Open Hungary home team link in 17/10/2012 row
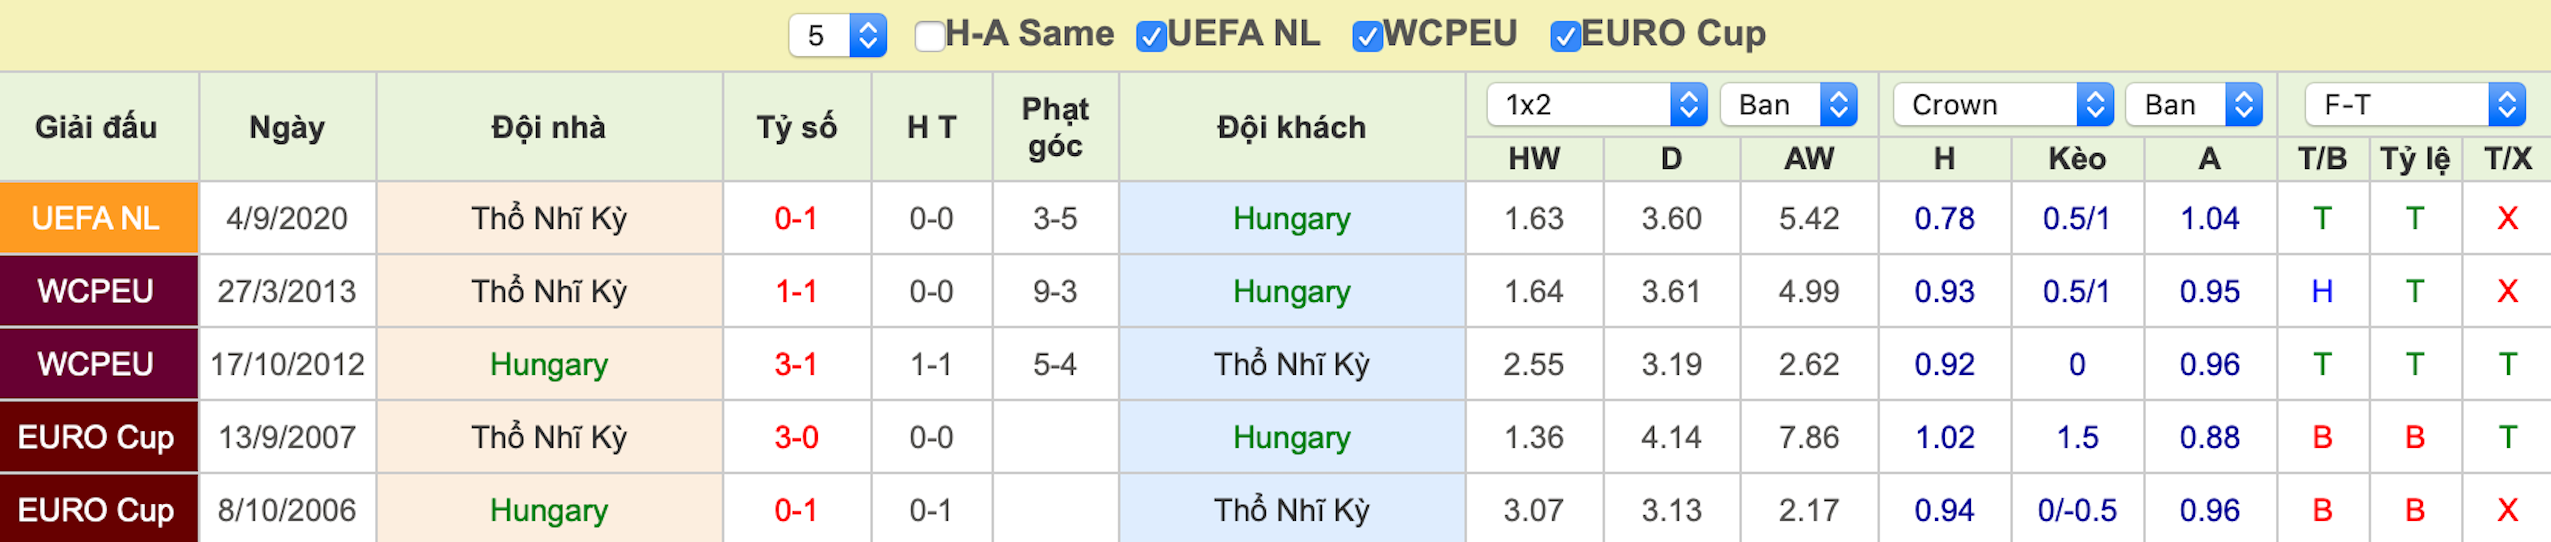2551x542 pixels. tap(548, 364)
